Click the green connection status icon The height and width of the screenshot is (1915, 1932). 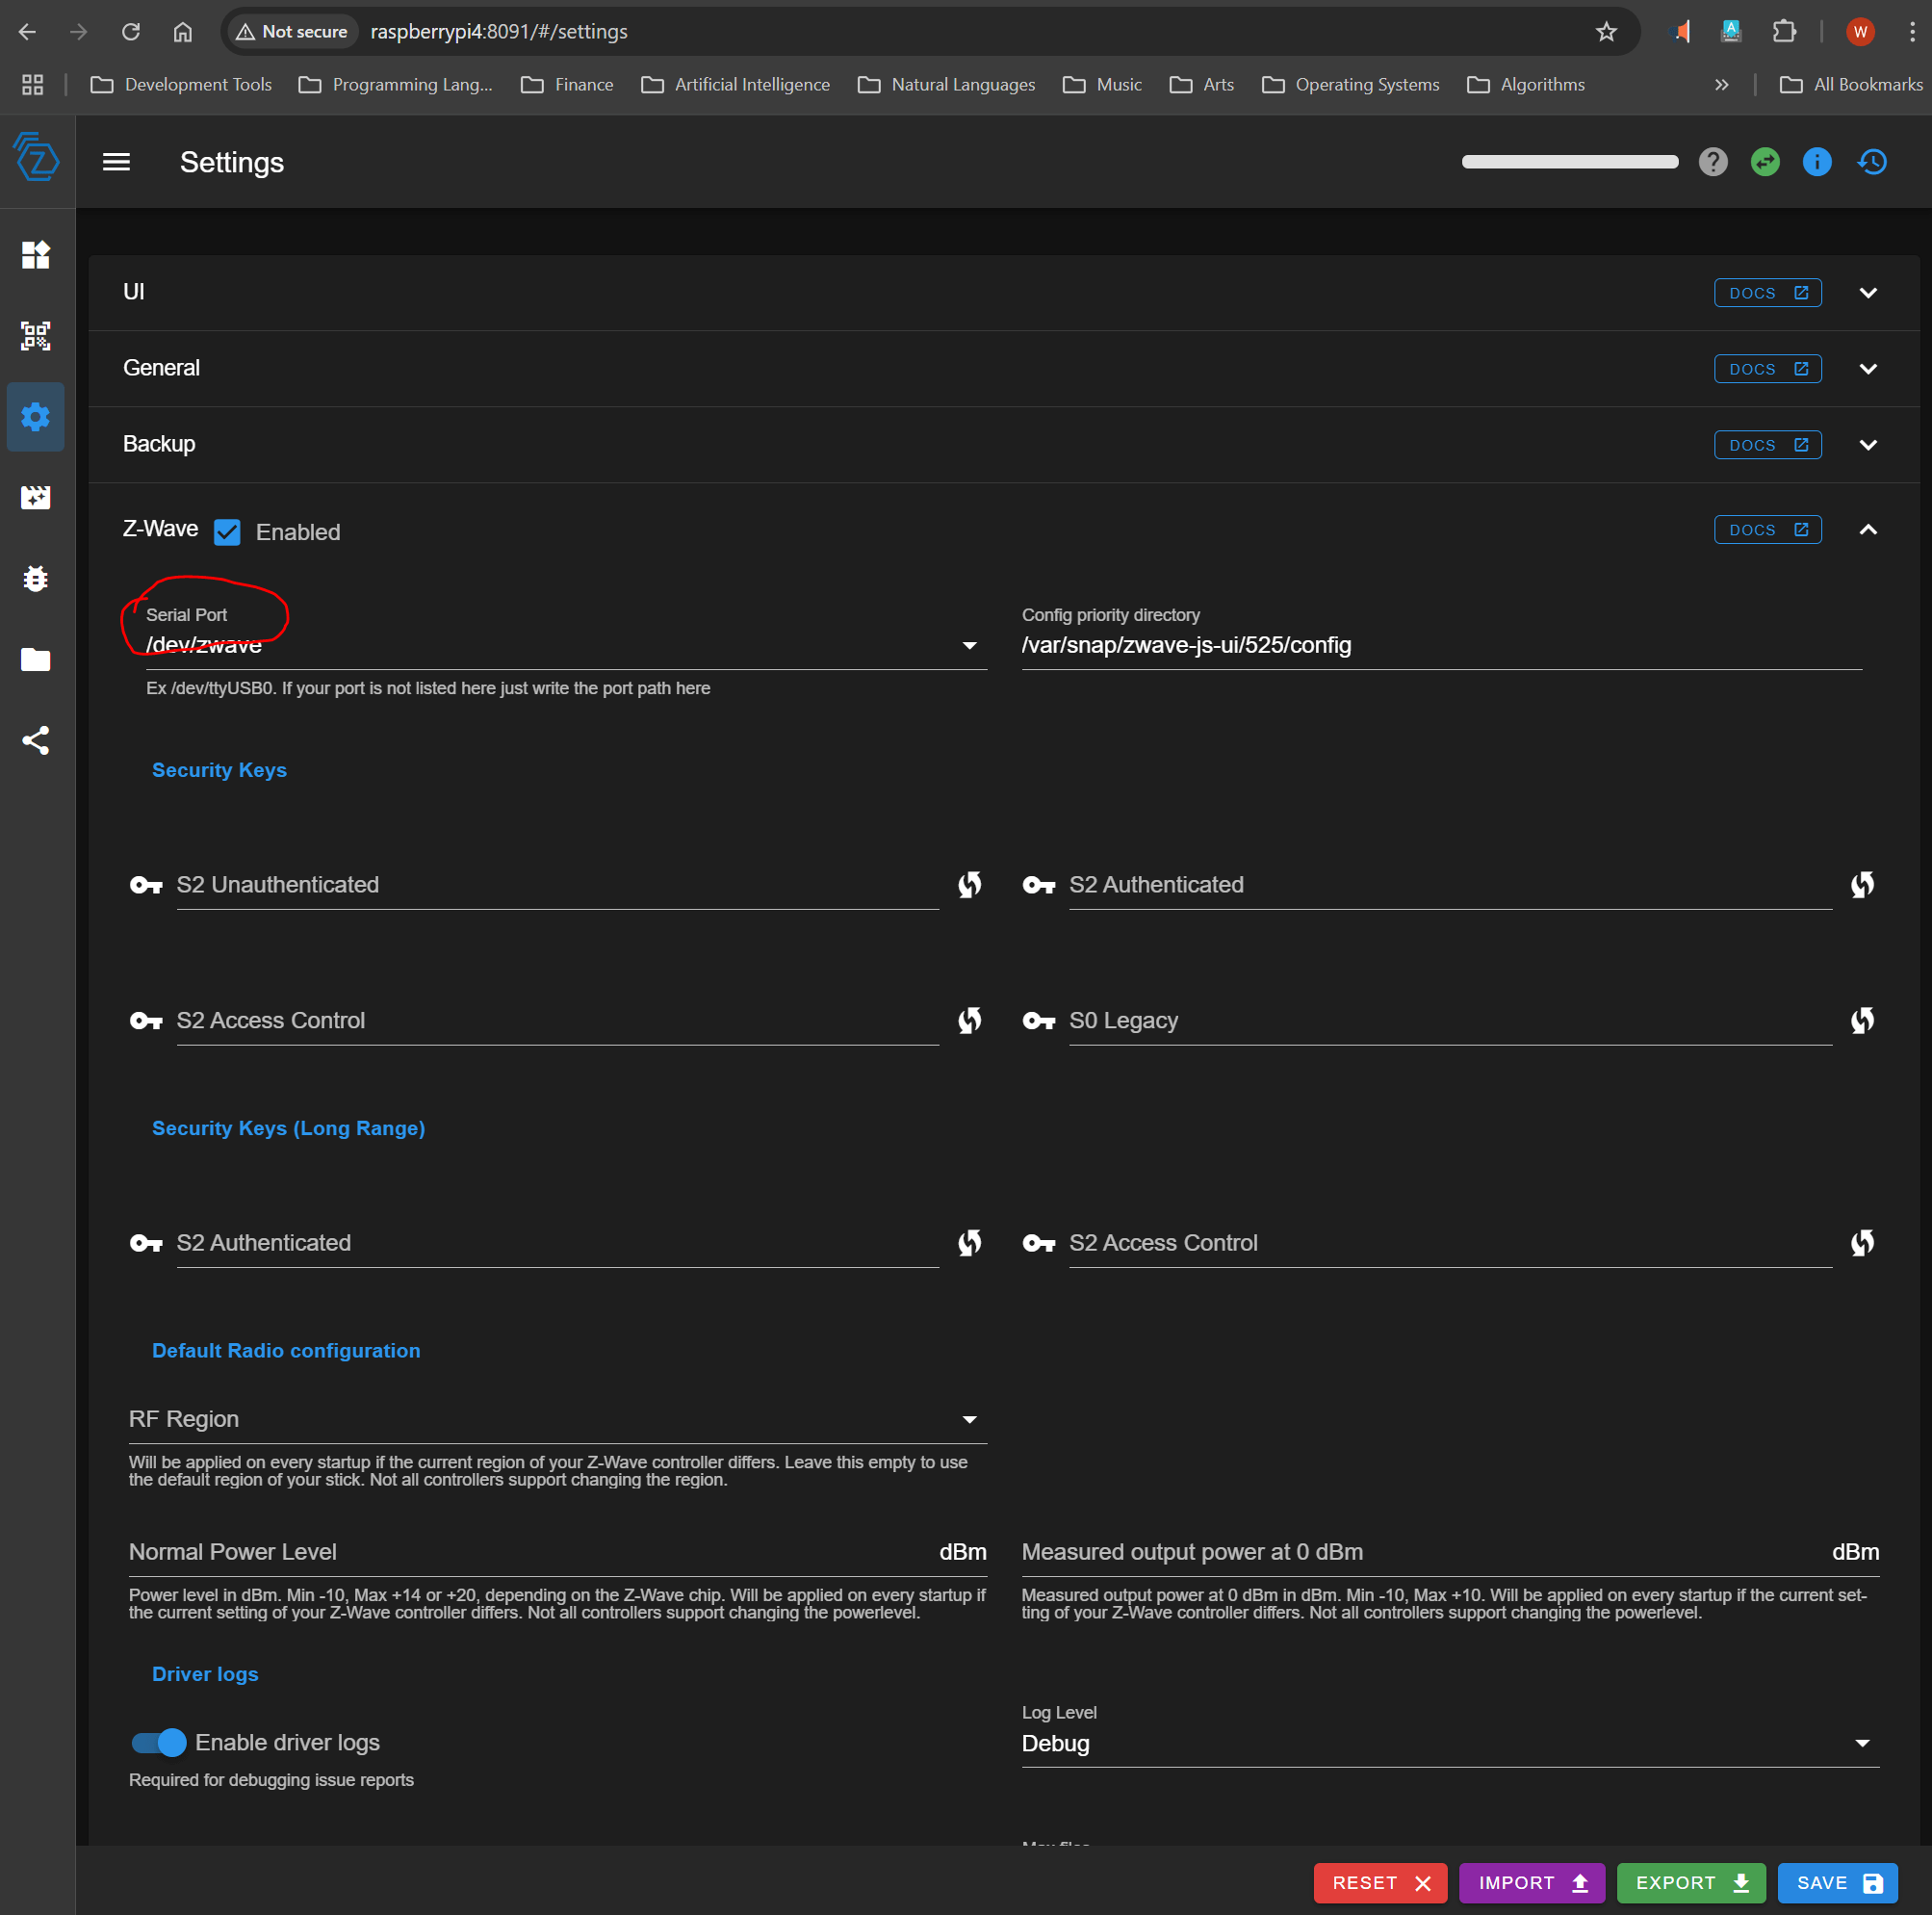click(x=1765, y=162)
